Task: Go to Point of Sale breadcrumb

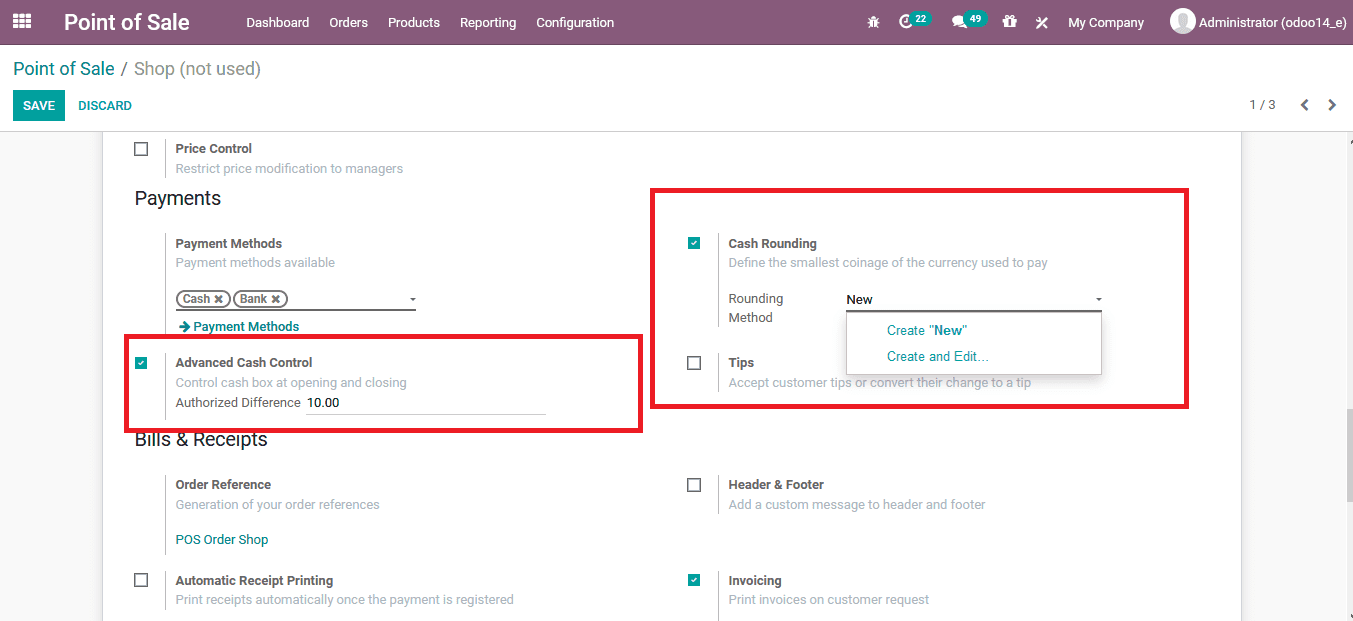Action: click(64, 69)
